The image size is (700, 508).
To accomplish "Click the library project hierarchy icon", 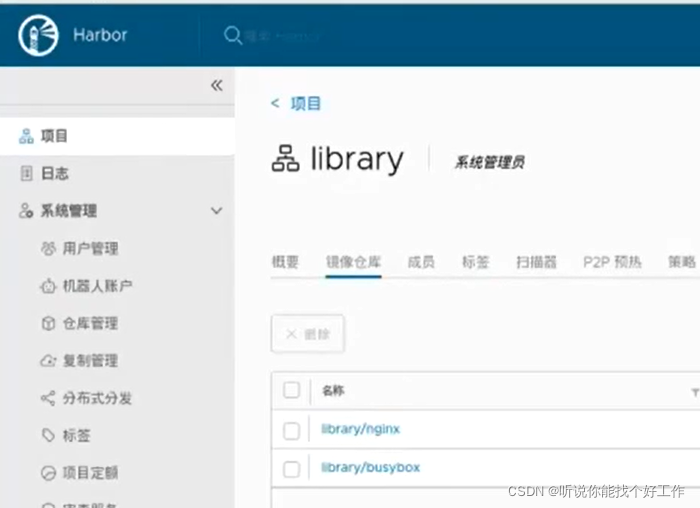I will 285,158.
